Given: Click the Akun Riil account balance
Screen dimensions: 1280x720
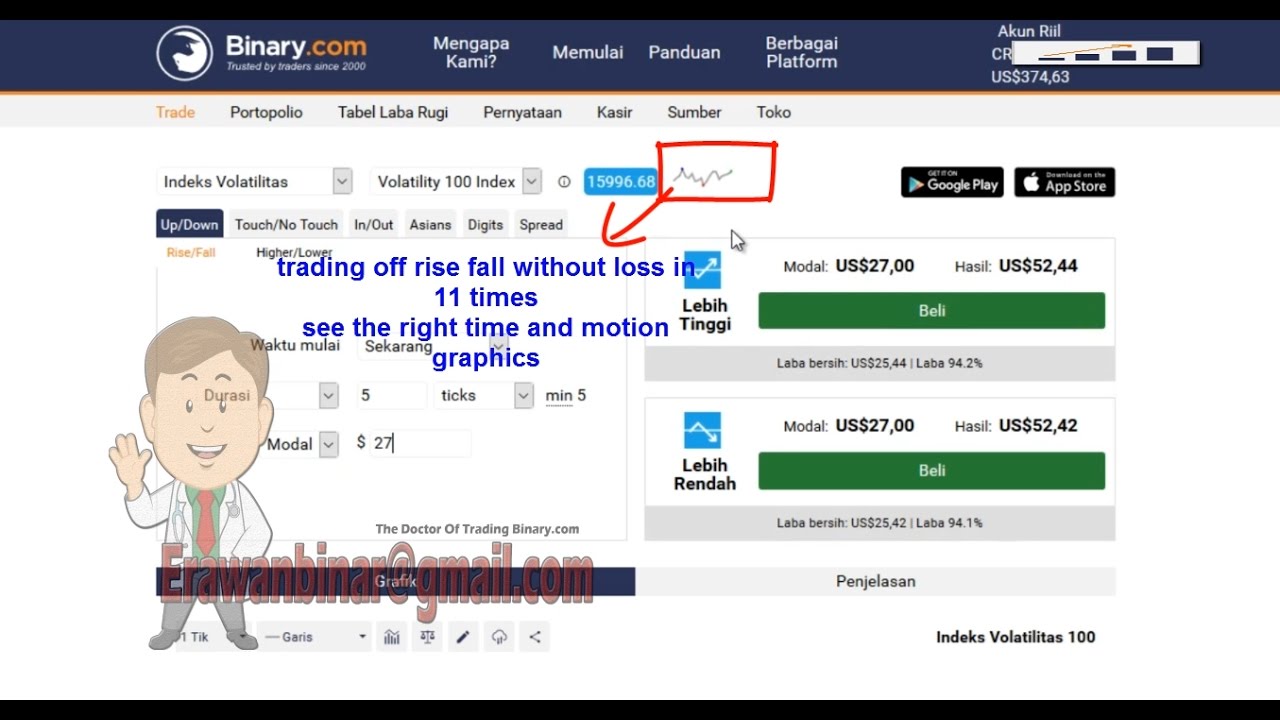Looking at the screenshot, I should 1030,77.
